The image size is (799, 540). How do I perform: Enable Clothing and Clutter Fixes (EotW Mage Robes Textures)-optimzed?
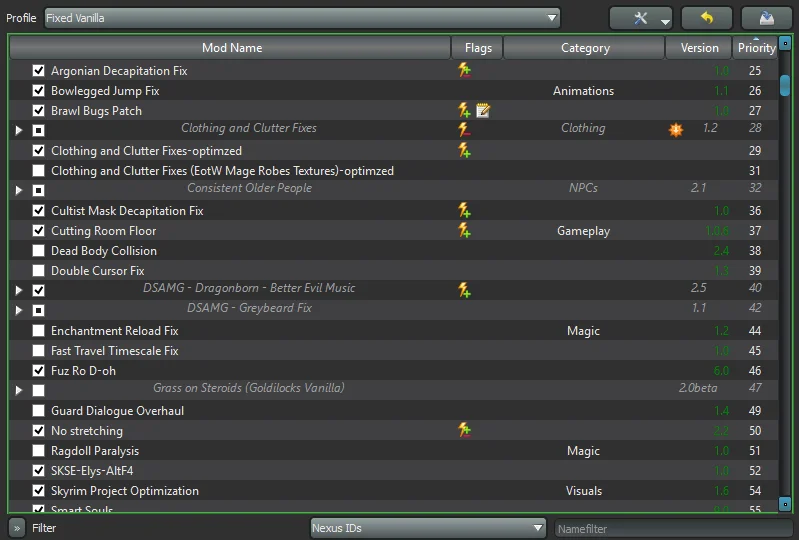pyautogui.click(x=38, y=170)
